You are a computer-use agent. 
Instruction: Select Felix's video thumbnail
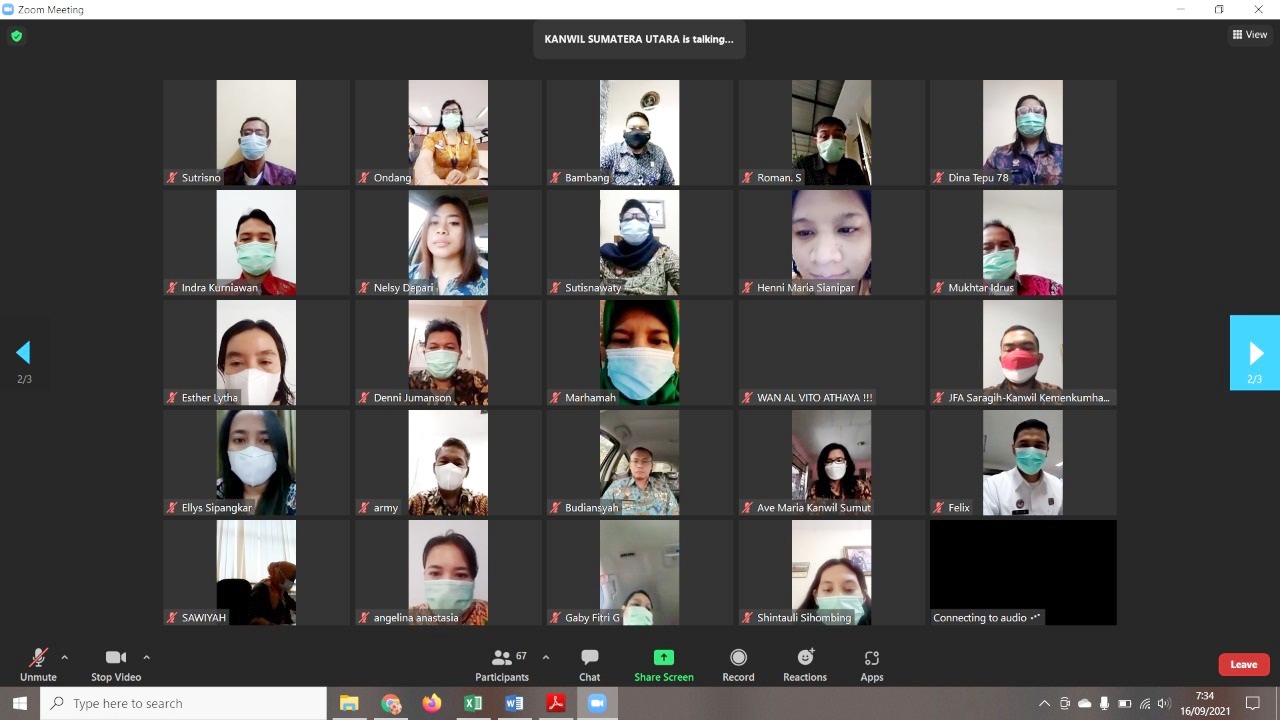(x=1022, y=462)
